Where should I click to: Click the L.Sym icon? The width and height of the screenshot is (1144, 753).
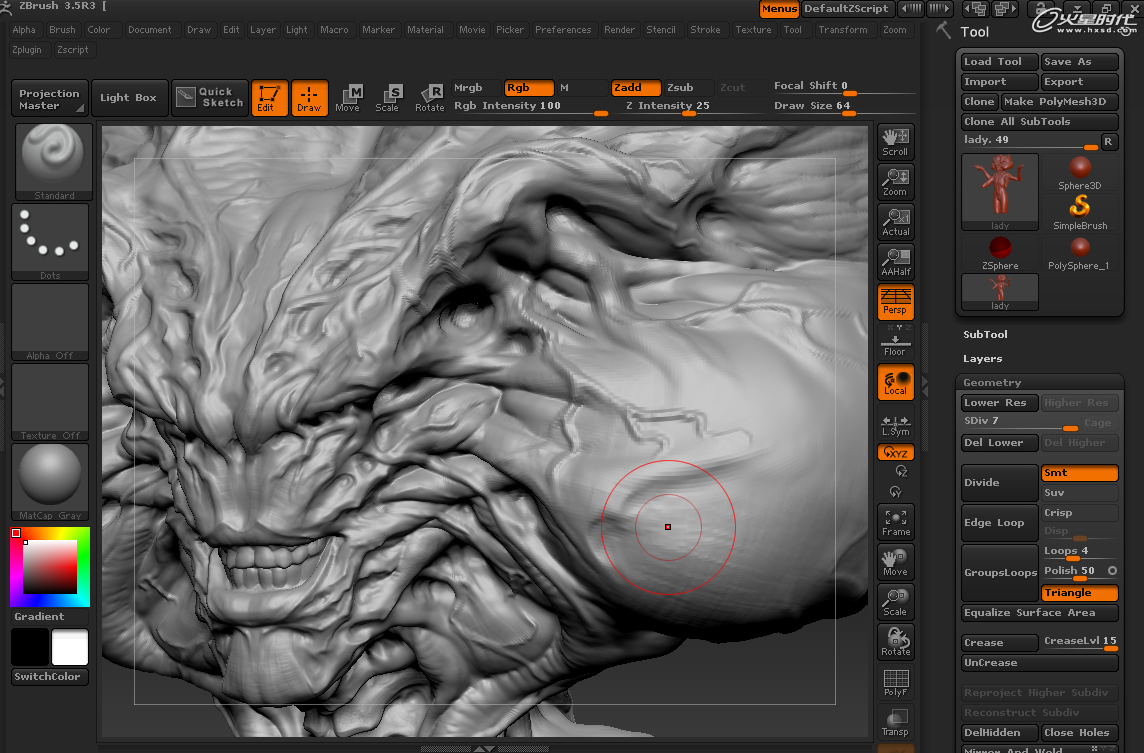[895, 425]
